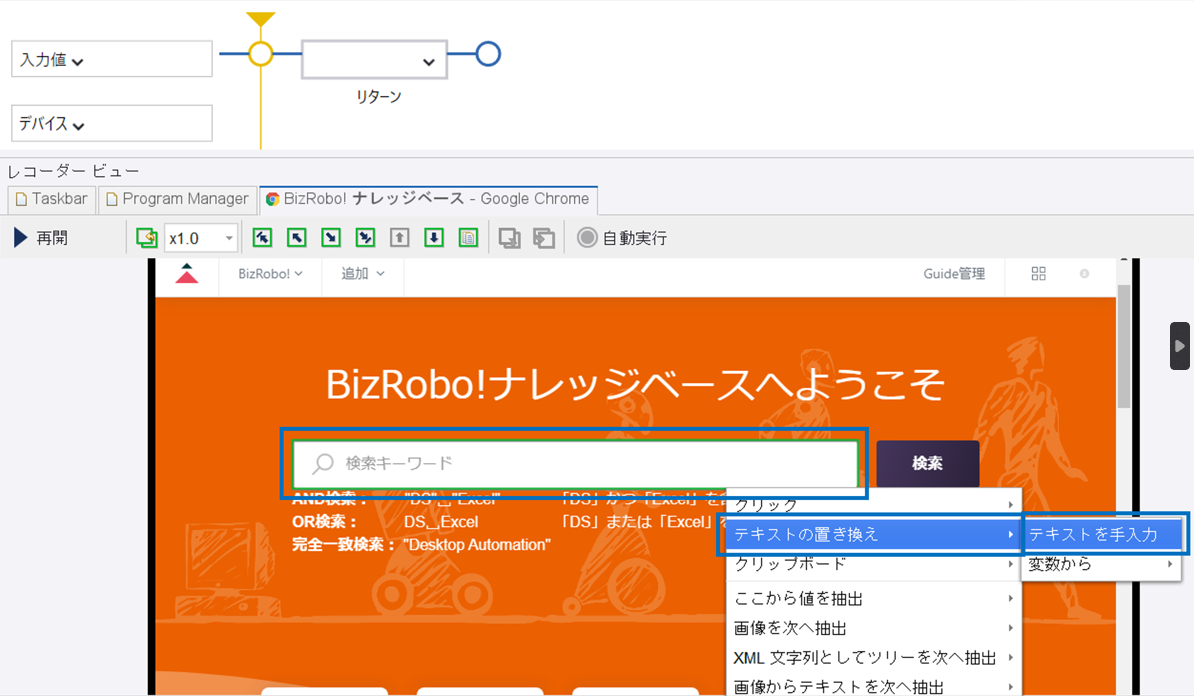The image size is (1194, 696).
Task: Select the BizRobo! ナレッジベース Chrome tab
Action: [x=428, y=200]
